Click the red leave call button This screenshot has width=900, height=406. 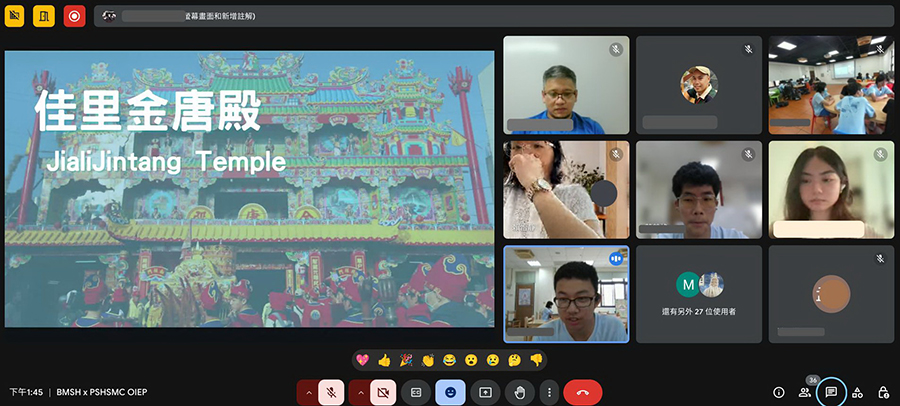[x=582, y=393]
